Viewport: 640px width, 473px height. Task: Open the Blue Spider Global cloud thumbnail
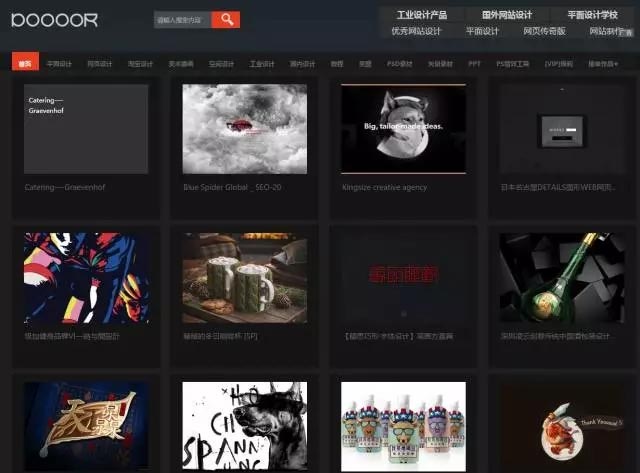(244, 129)
